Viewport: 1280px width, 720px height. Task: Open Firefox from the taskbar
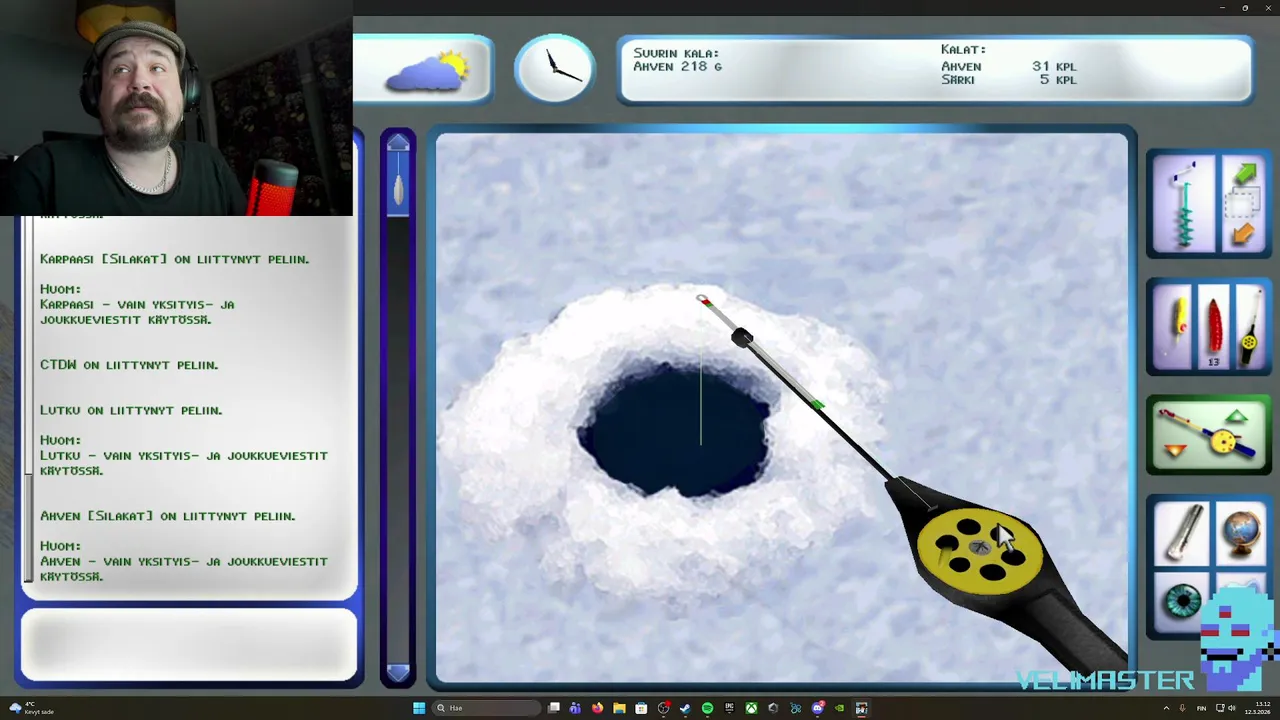tap(597, 708)
